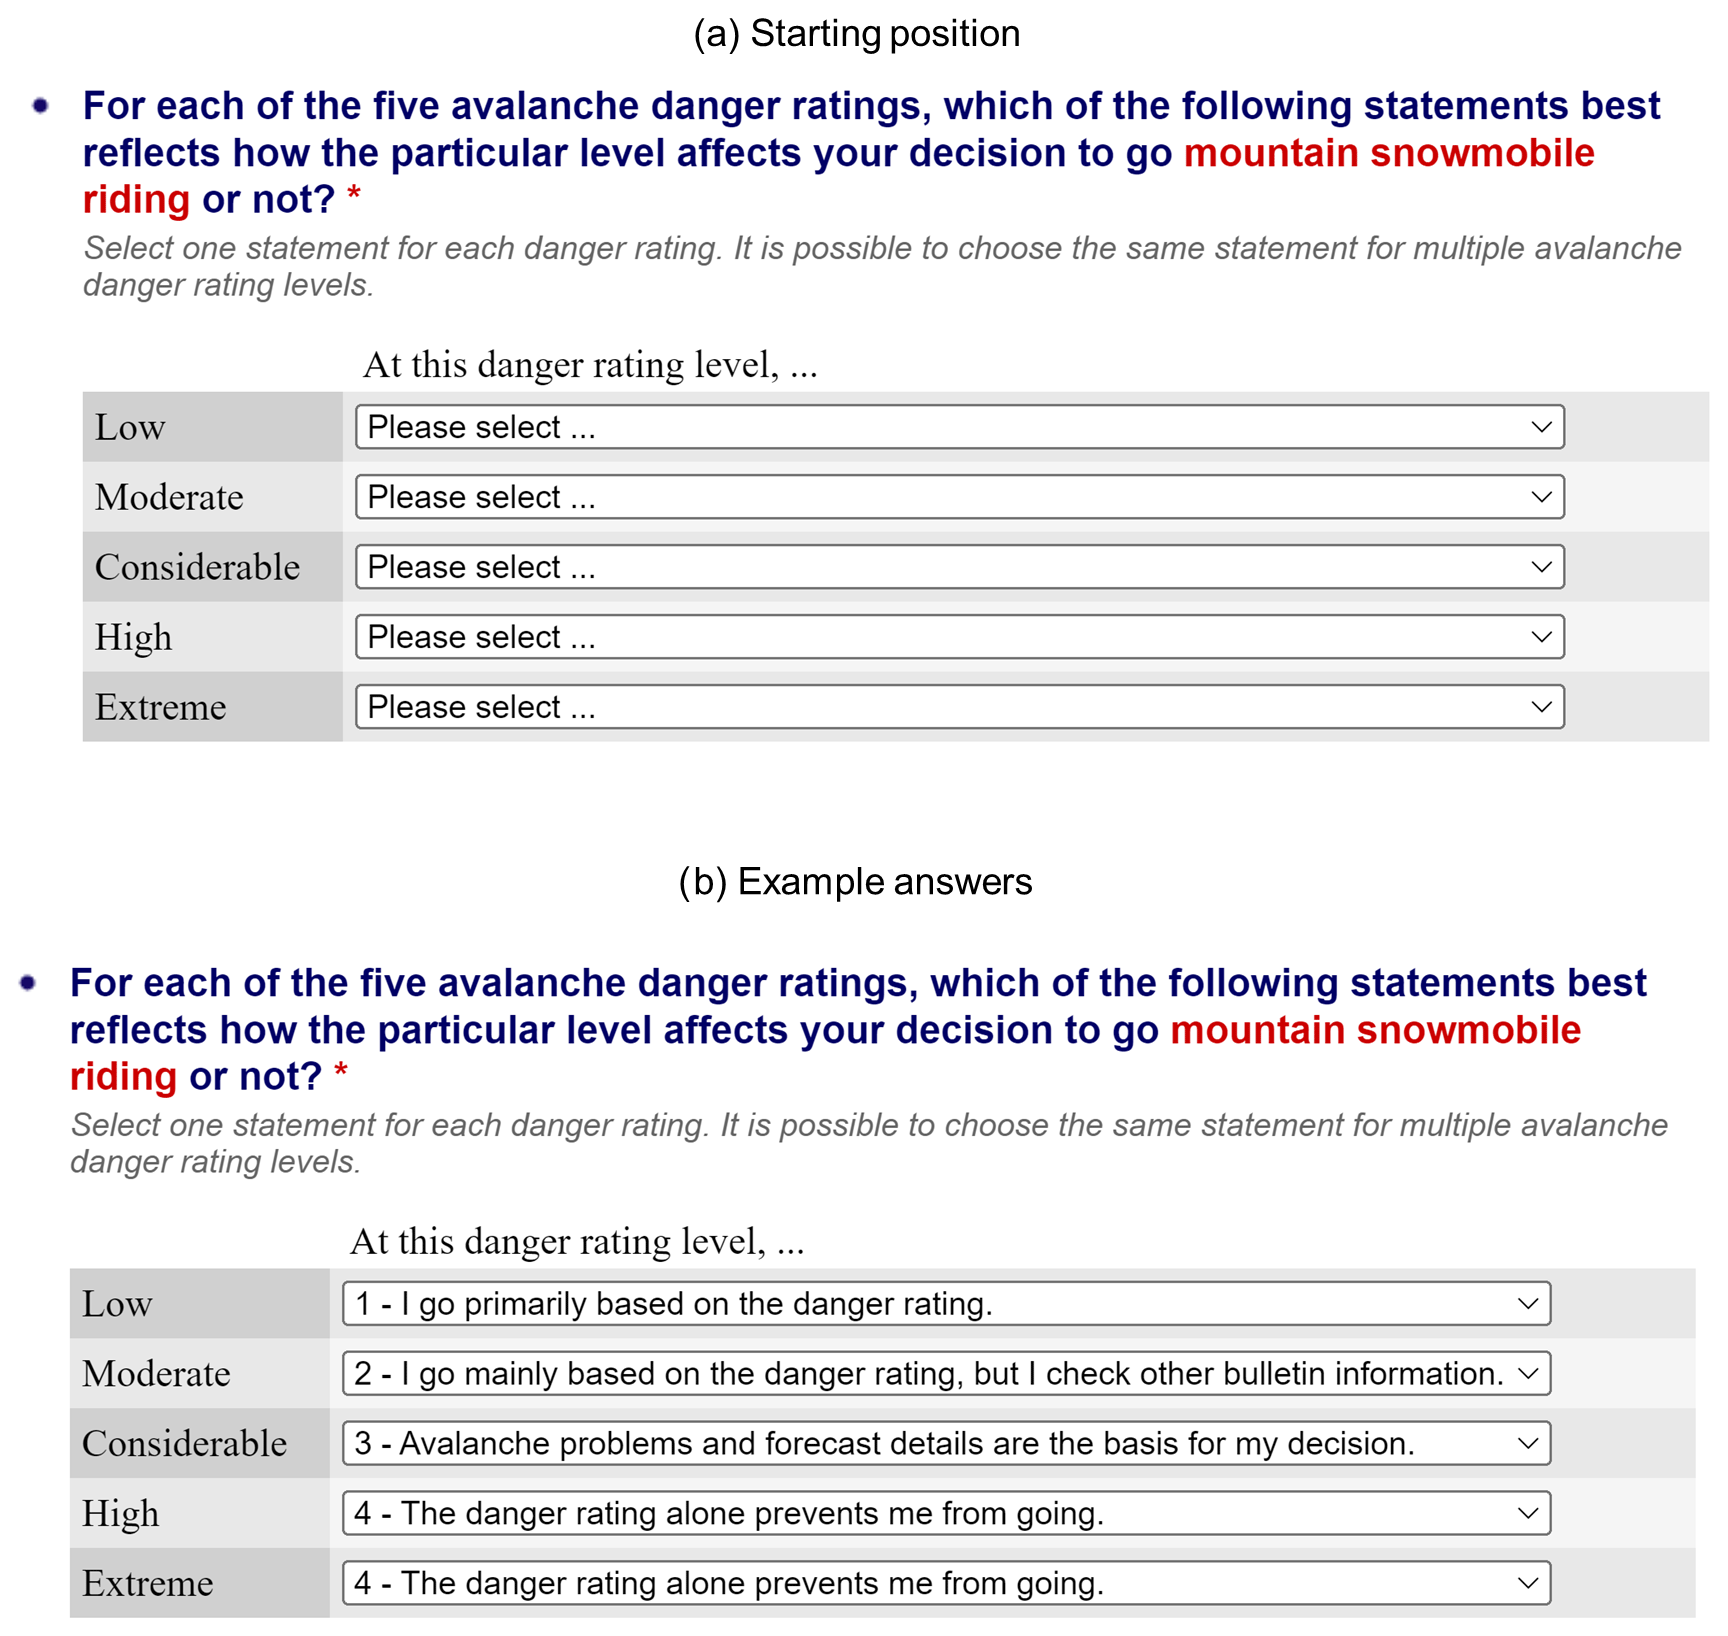The image size is (1728, 1636).
Task: Open the High dropdown with answer 4 selected
Action: click(946, 1513)
